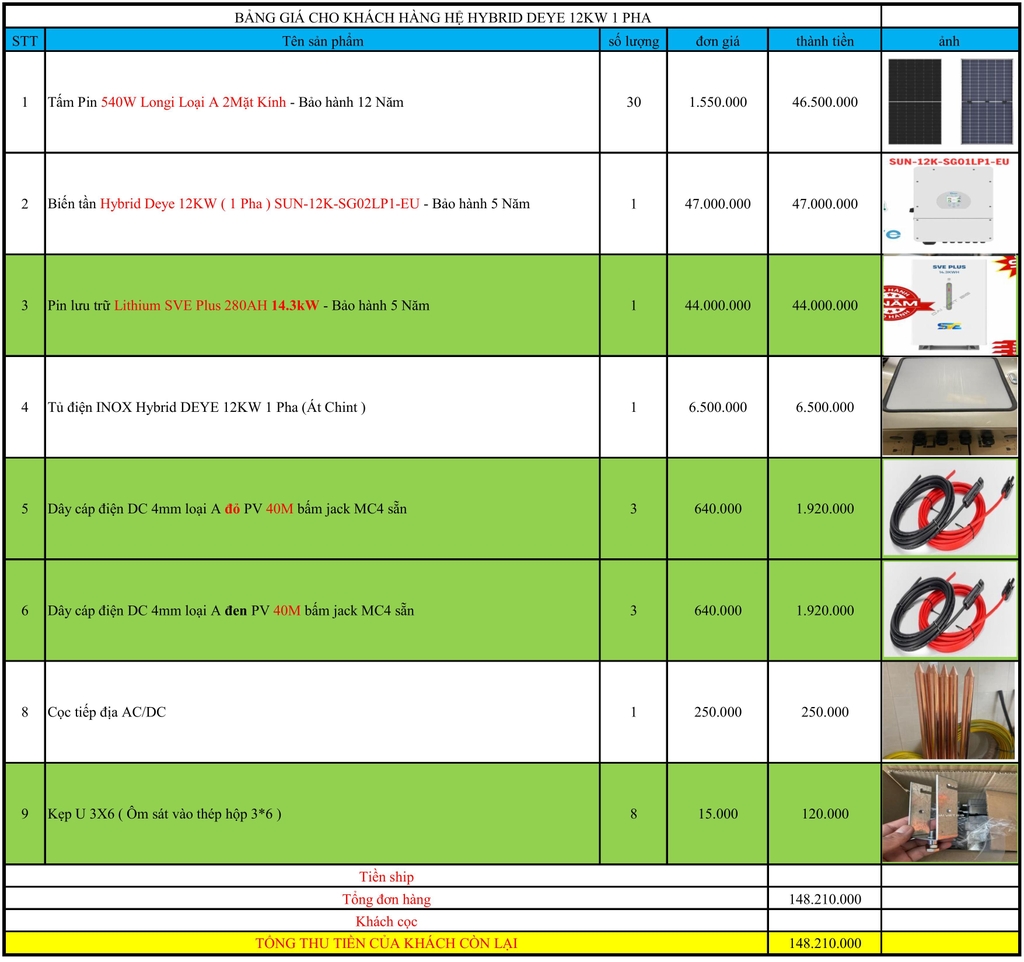Select quantity '3' in the black 'đen' cable row
Screen dimensions: 1024x962
pyautogui.click(x=633, y=610)
